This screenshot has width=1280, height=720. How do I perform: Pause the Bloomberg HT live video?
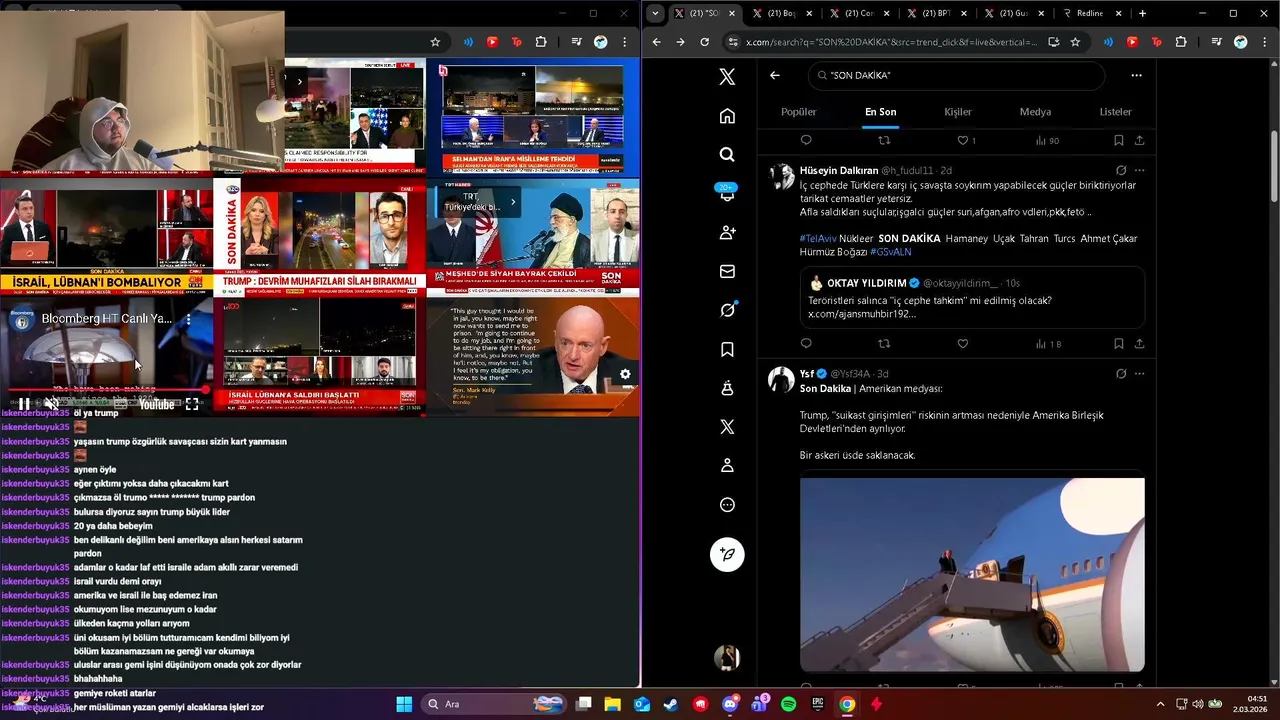[x=24, y=405]
